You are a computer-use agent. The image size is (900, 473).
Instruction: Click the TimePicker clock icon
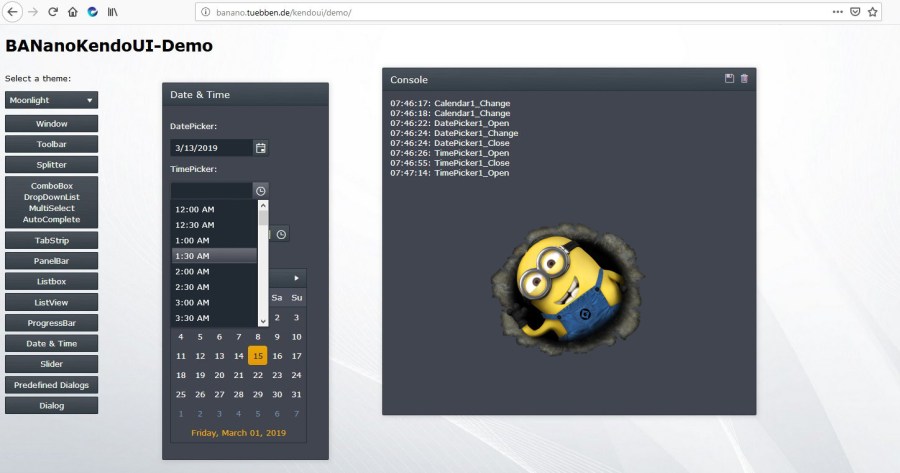point(260,190)
